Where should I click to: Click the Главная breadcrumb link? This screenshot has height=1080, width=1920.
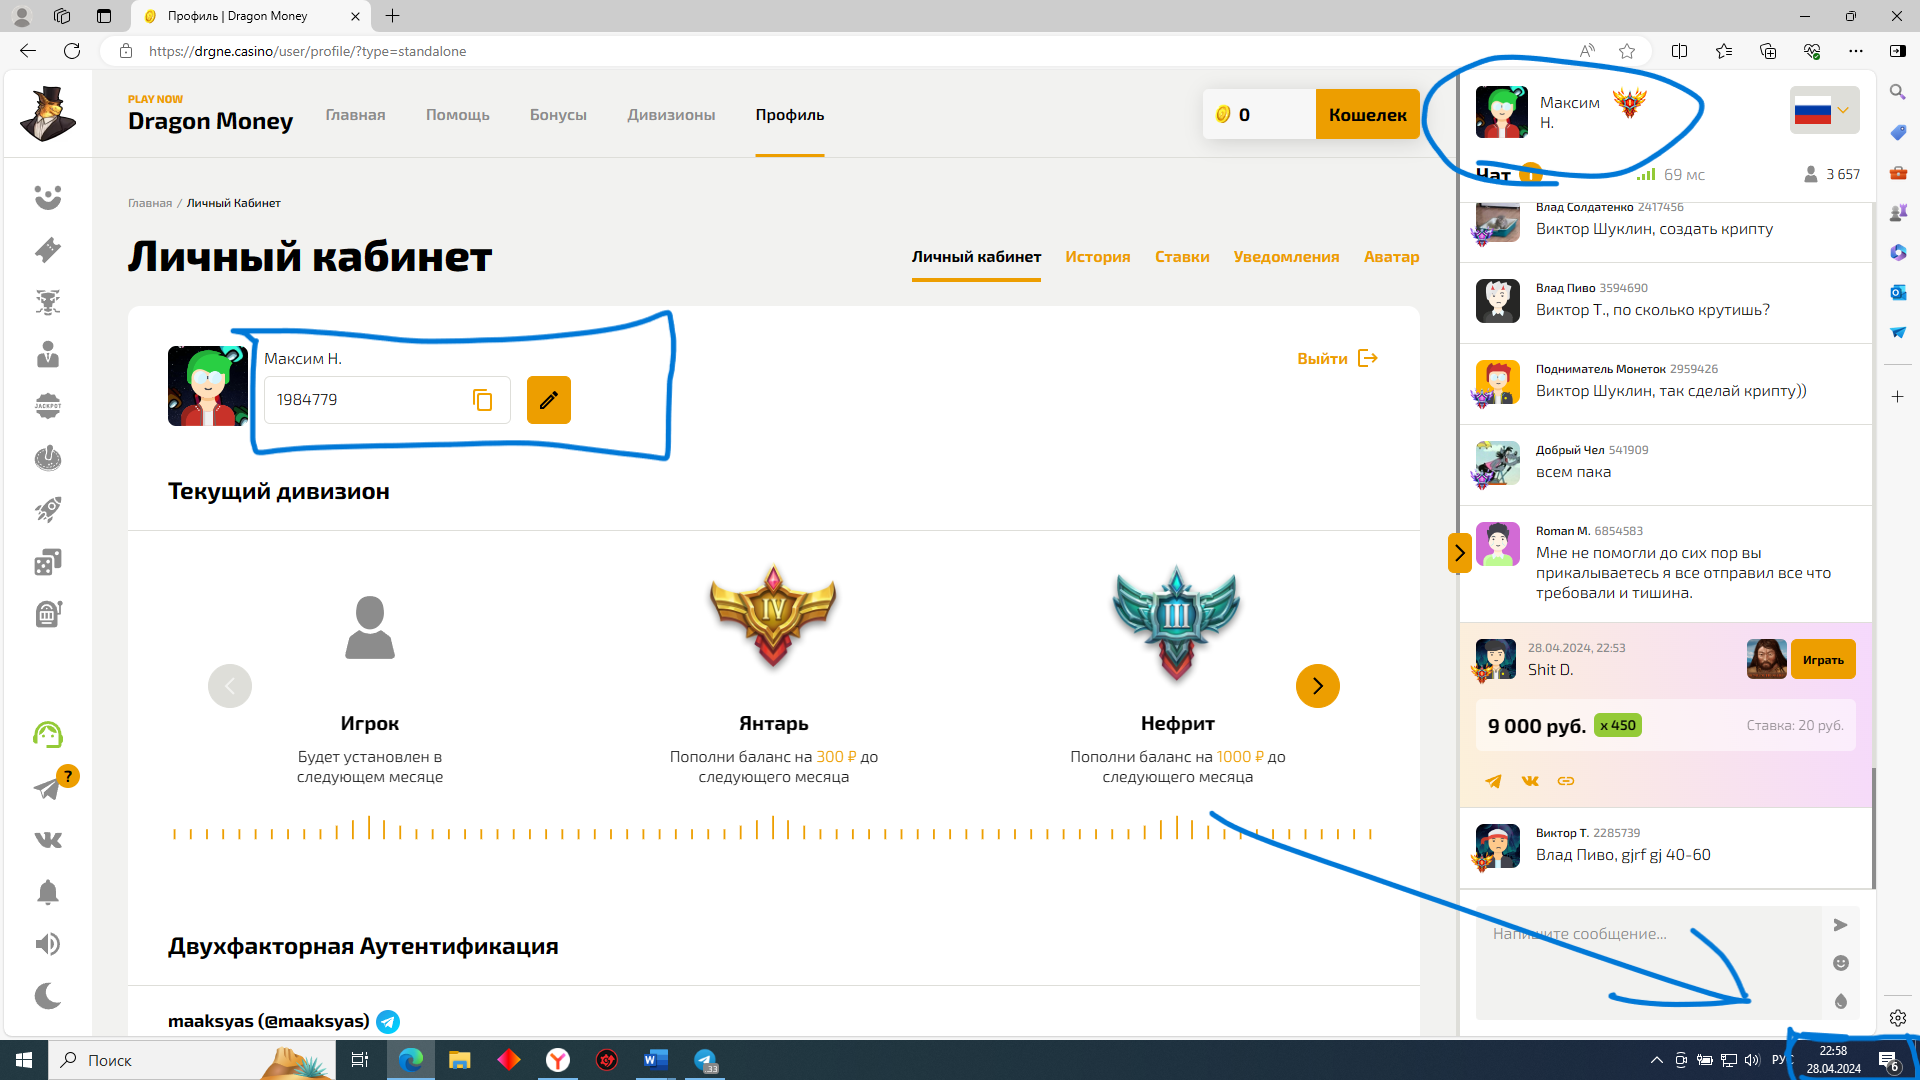click(x=150, y=203)
